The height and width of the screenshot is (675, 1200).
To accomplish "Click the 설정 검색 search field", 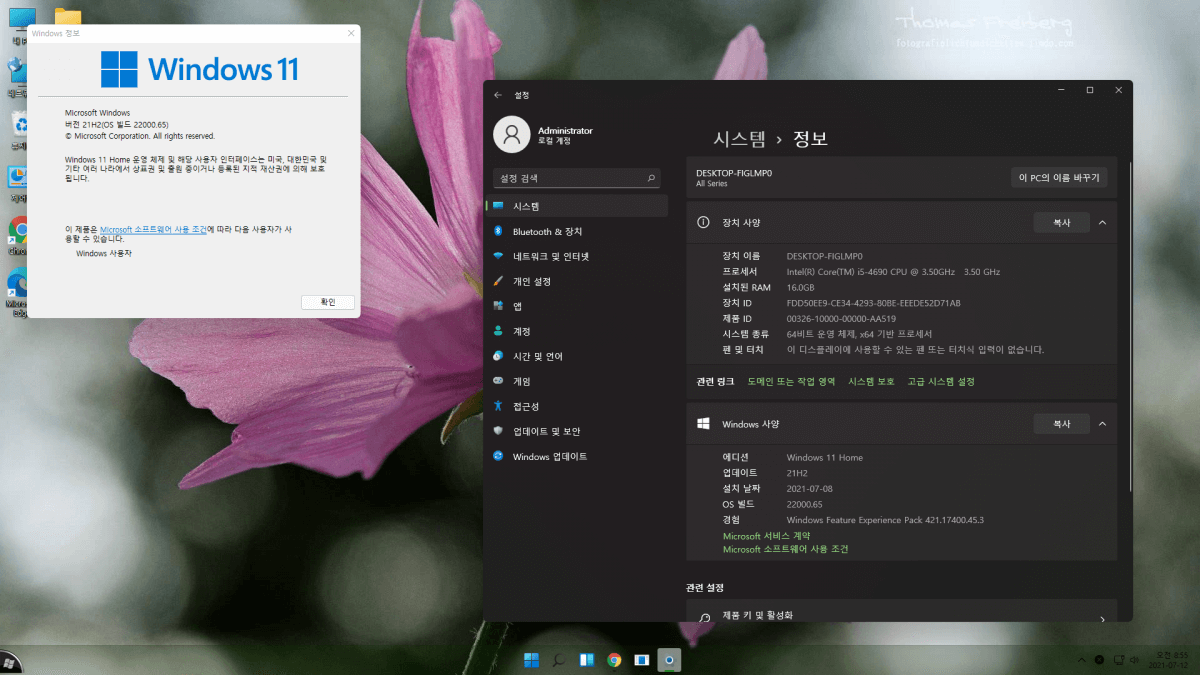I will click(577, 178).
